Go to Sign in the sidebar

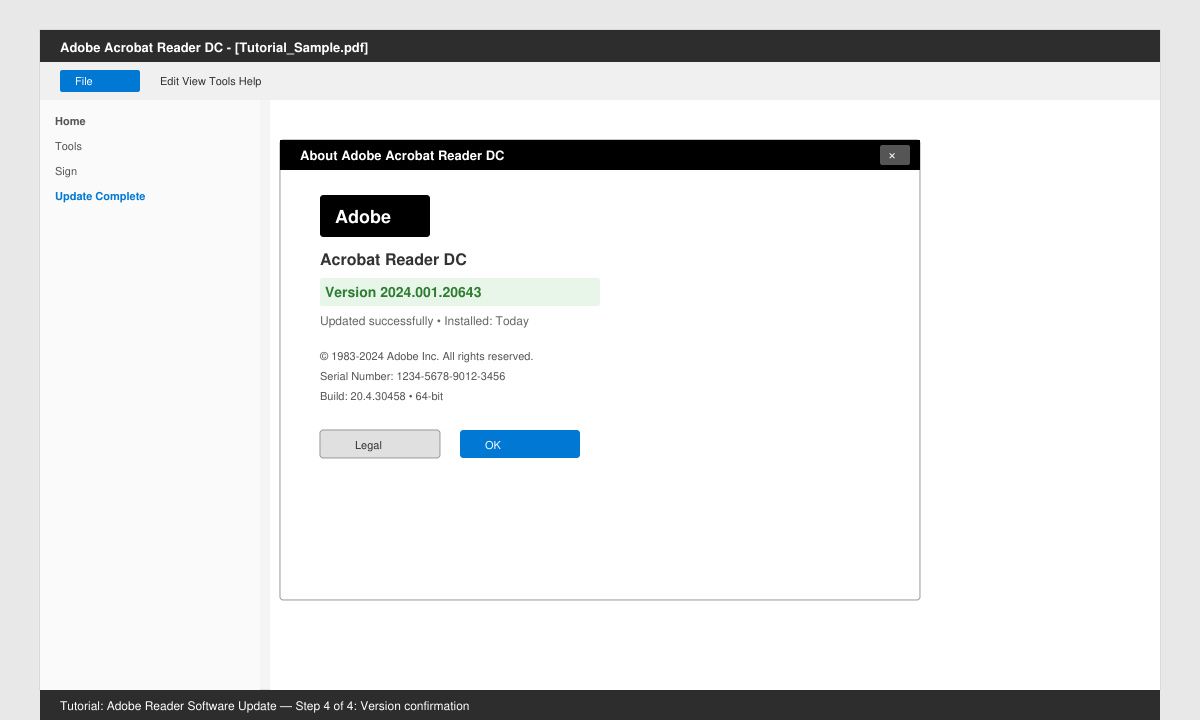click(x=66, y=171)
